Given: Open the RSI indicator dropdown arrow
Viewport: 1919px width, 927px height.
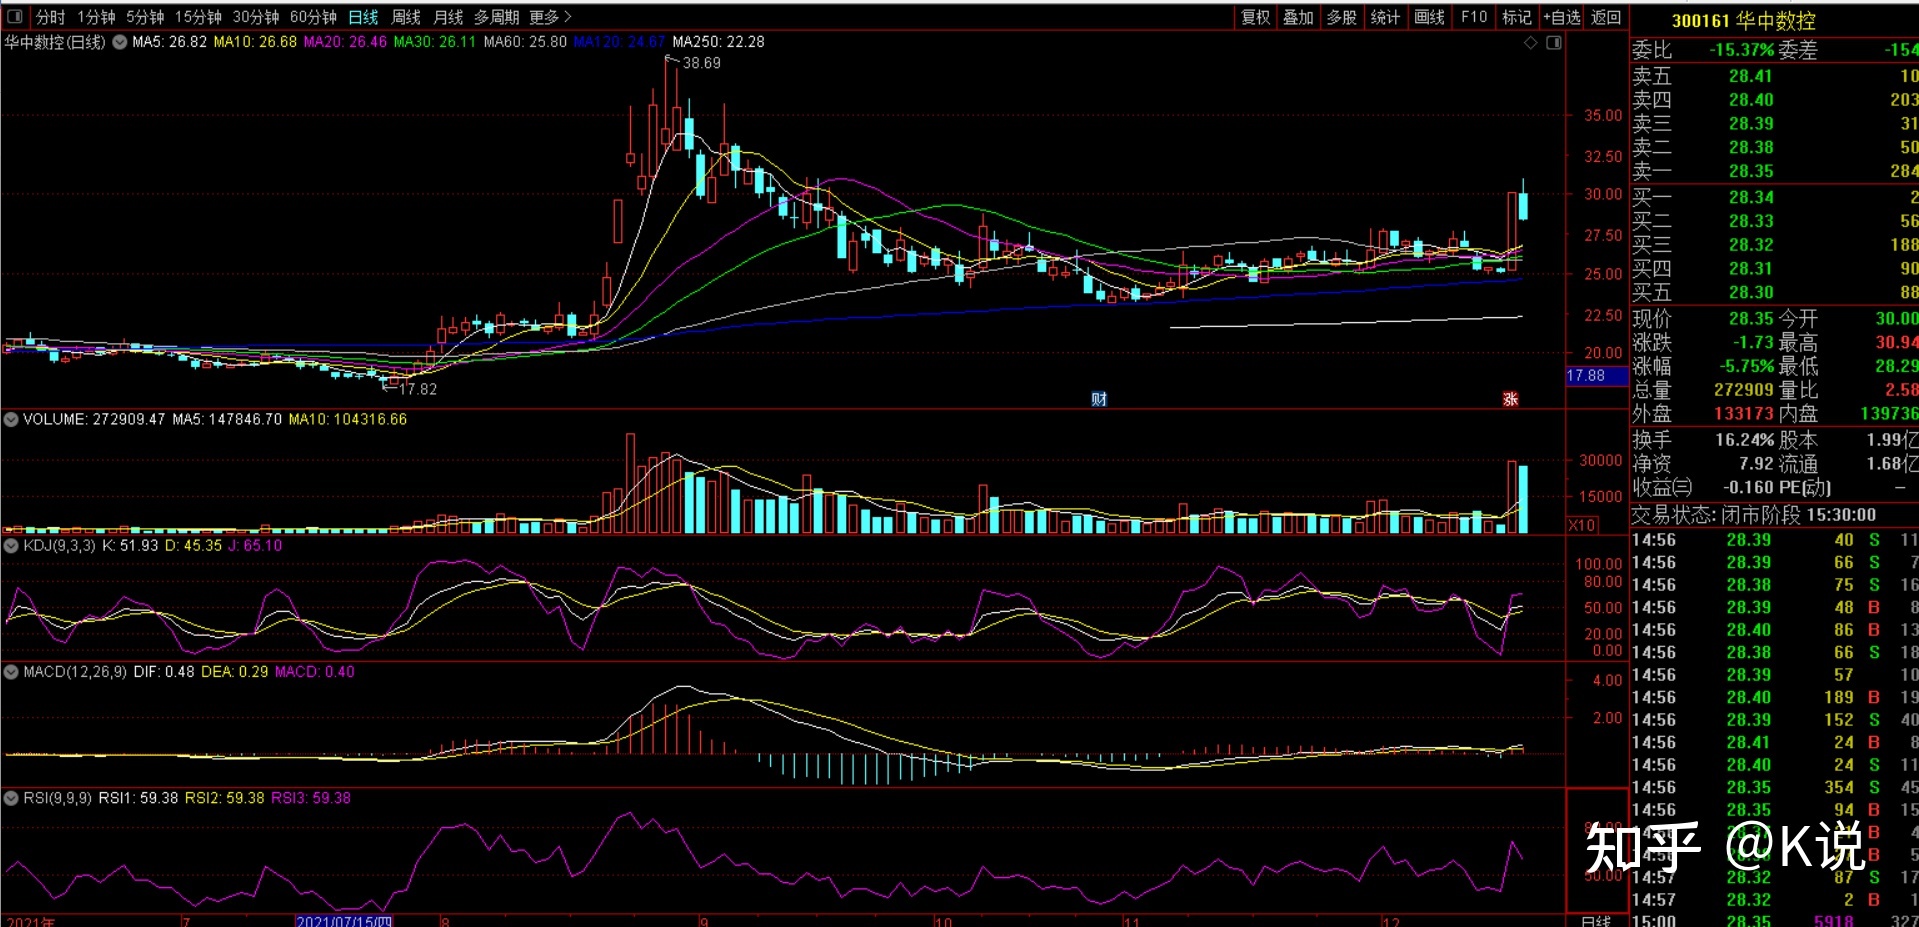Looking at the screenshot, I should point(11,798).
